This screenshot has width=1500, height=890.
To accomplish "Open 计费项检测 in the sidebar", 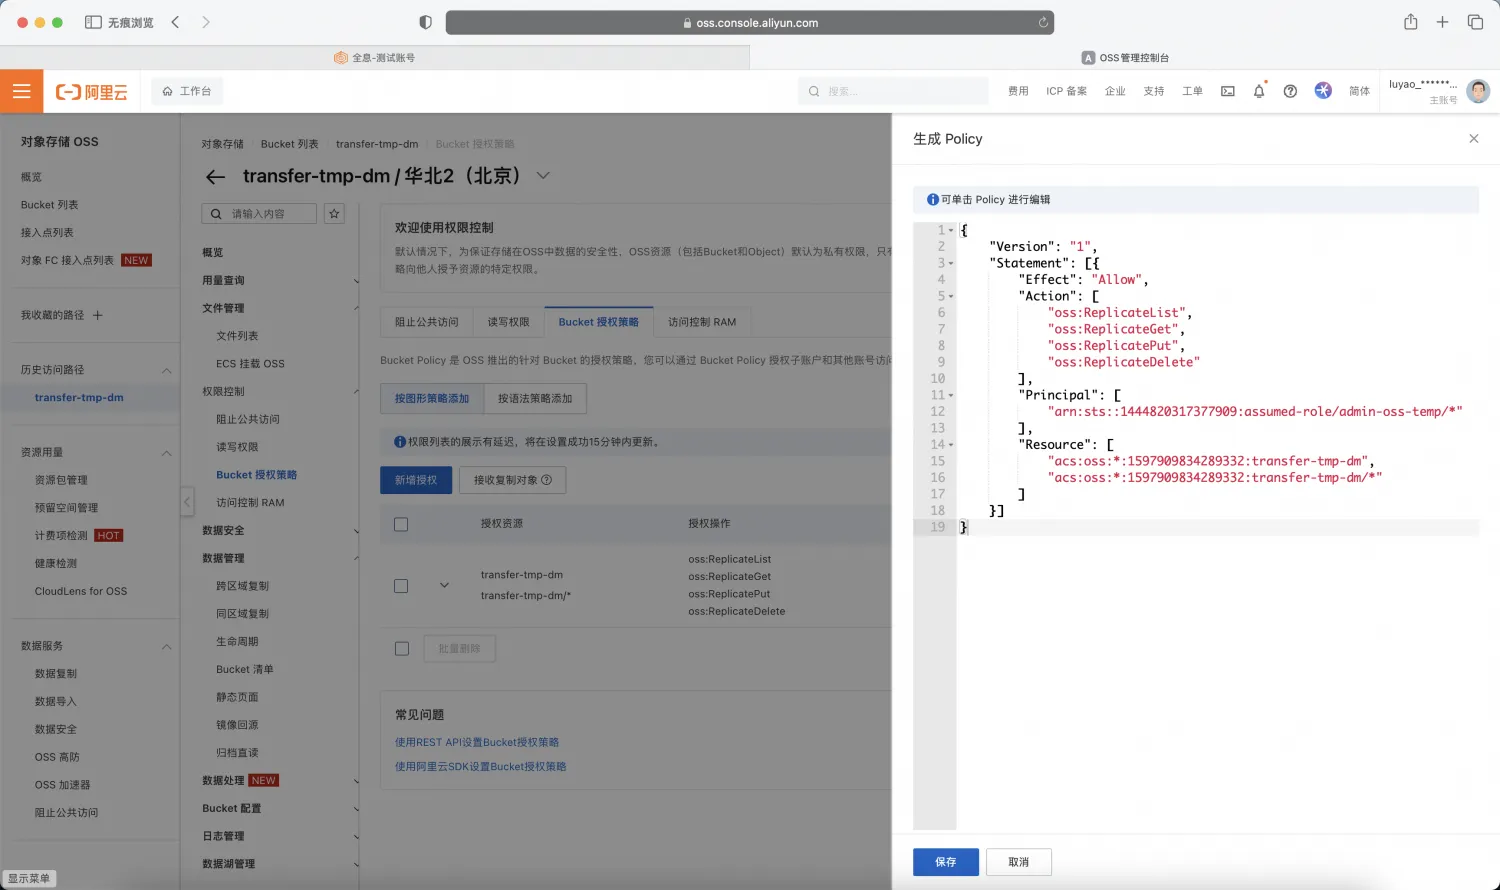I will click(x=61, y=536).
